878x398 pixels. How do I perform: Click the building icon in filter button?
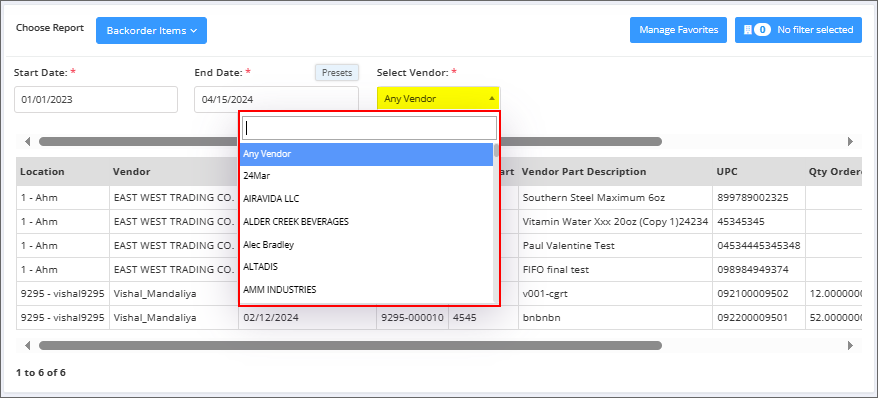pyautogui.click(x=747, y=30)
